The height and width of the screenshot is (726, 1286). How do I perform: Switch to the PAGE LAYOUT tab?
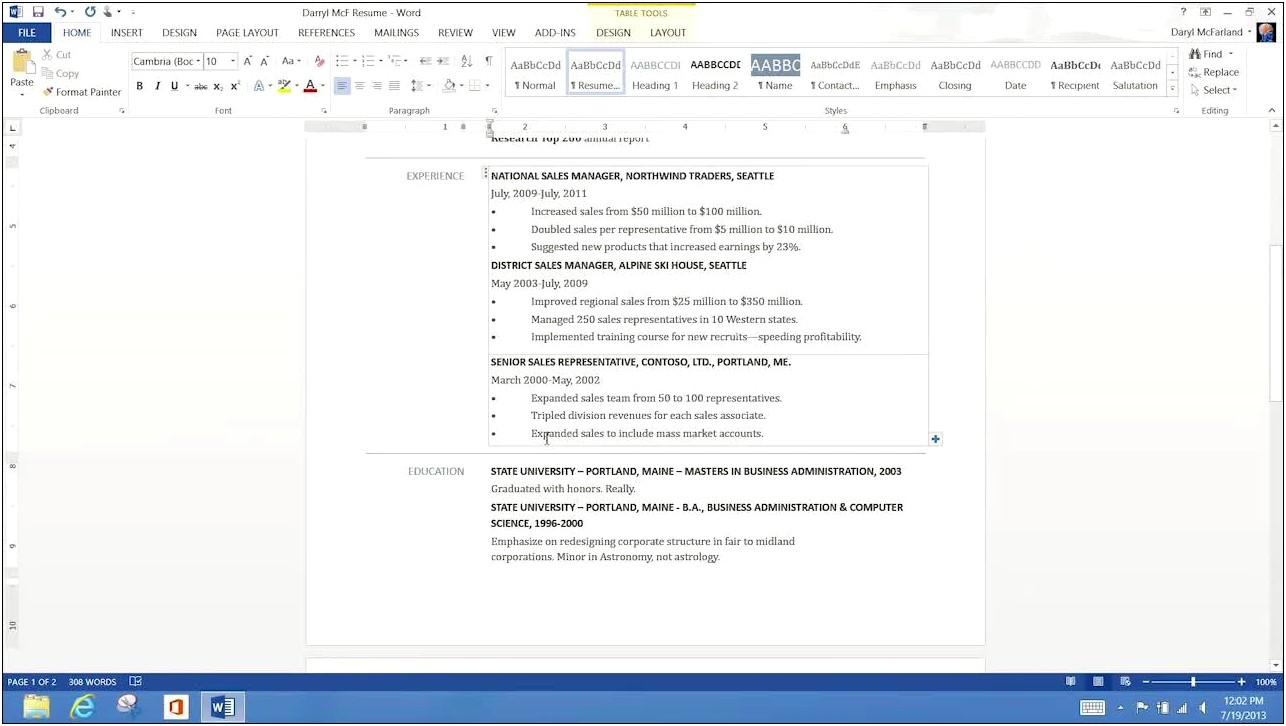point(247,33)
